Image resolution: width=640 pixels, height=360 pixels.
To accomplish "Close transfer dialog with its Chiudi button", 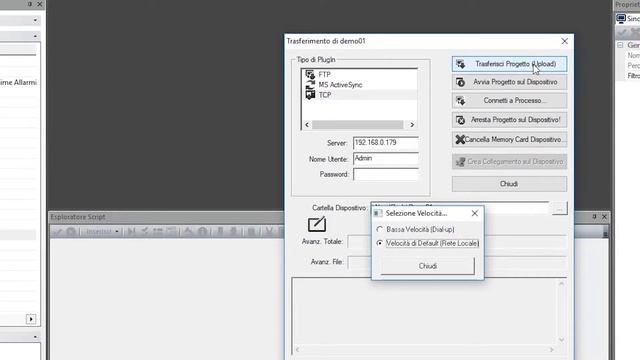I will (x=509, y=184).
